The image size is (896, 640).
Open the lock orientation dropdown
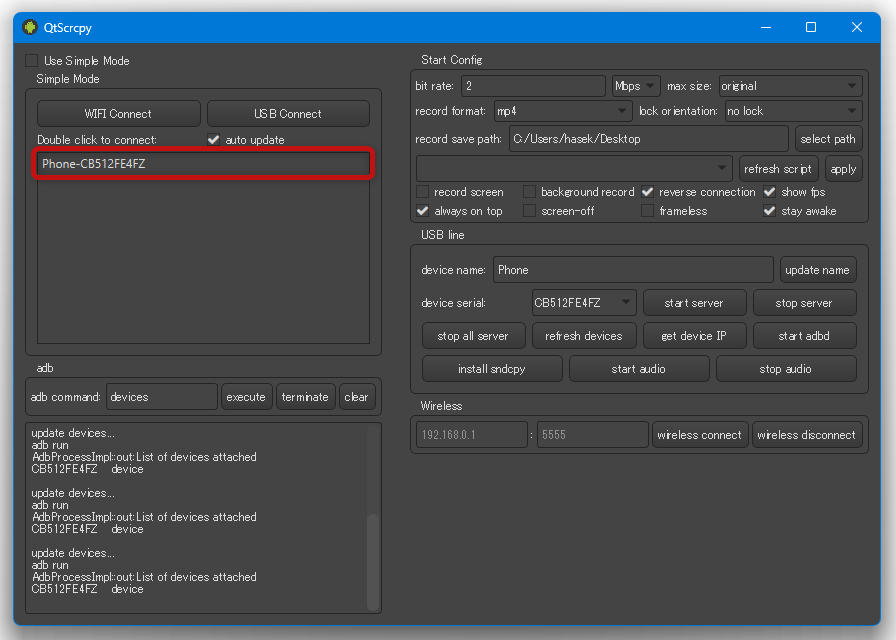(x=793, y=111)
